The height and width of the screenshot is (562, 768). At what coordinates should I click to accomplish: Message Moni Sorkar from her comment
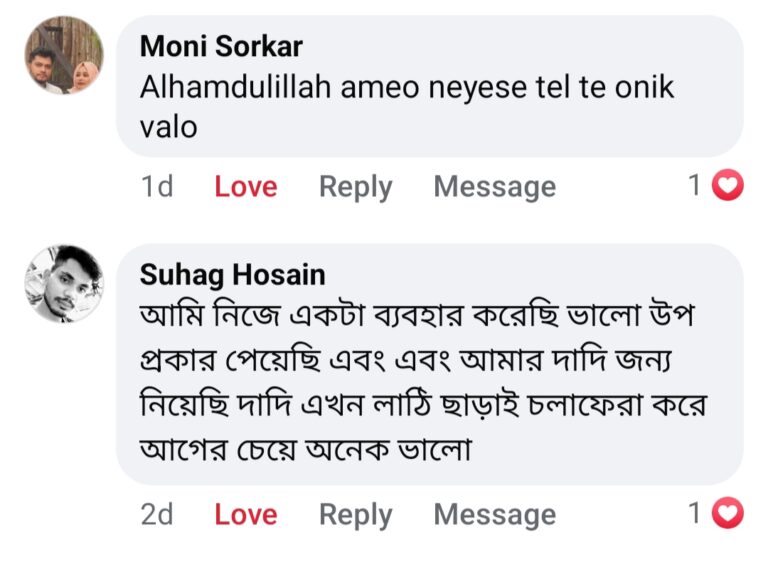click(x=494, y=187)
